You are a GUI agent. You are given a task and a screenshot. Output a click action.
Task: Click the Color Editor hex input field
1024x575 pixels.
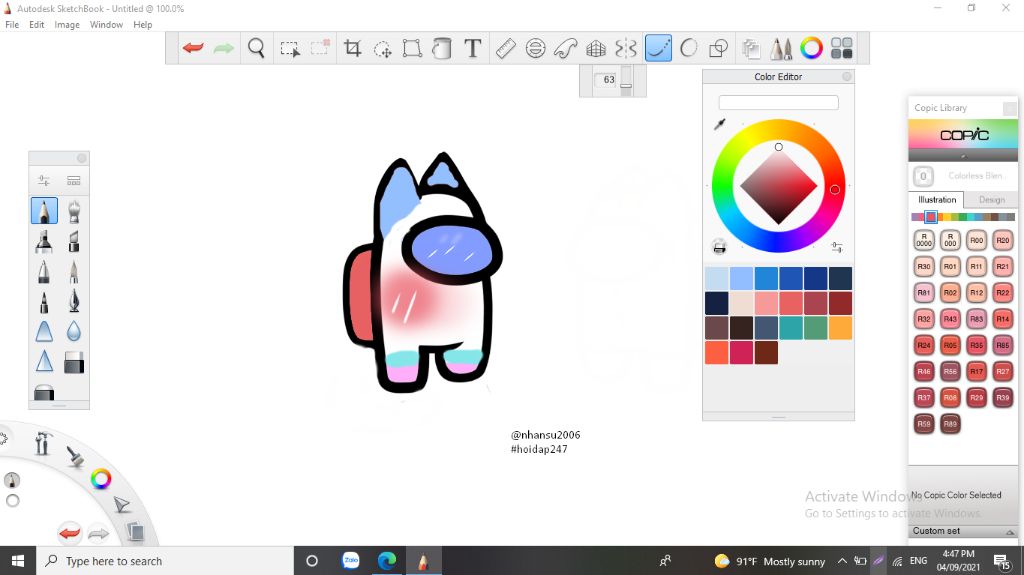[x=778, y=103]
